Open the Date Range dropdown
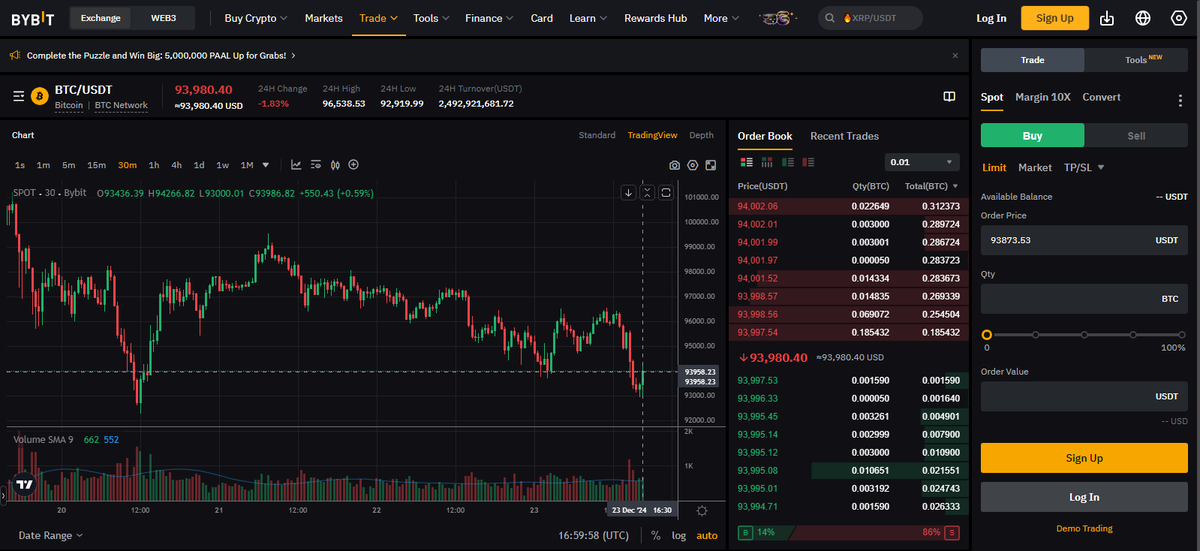Image resolution: width=1200 pixels, height=551 pixels. [x=51, y=536]
